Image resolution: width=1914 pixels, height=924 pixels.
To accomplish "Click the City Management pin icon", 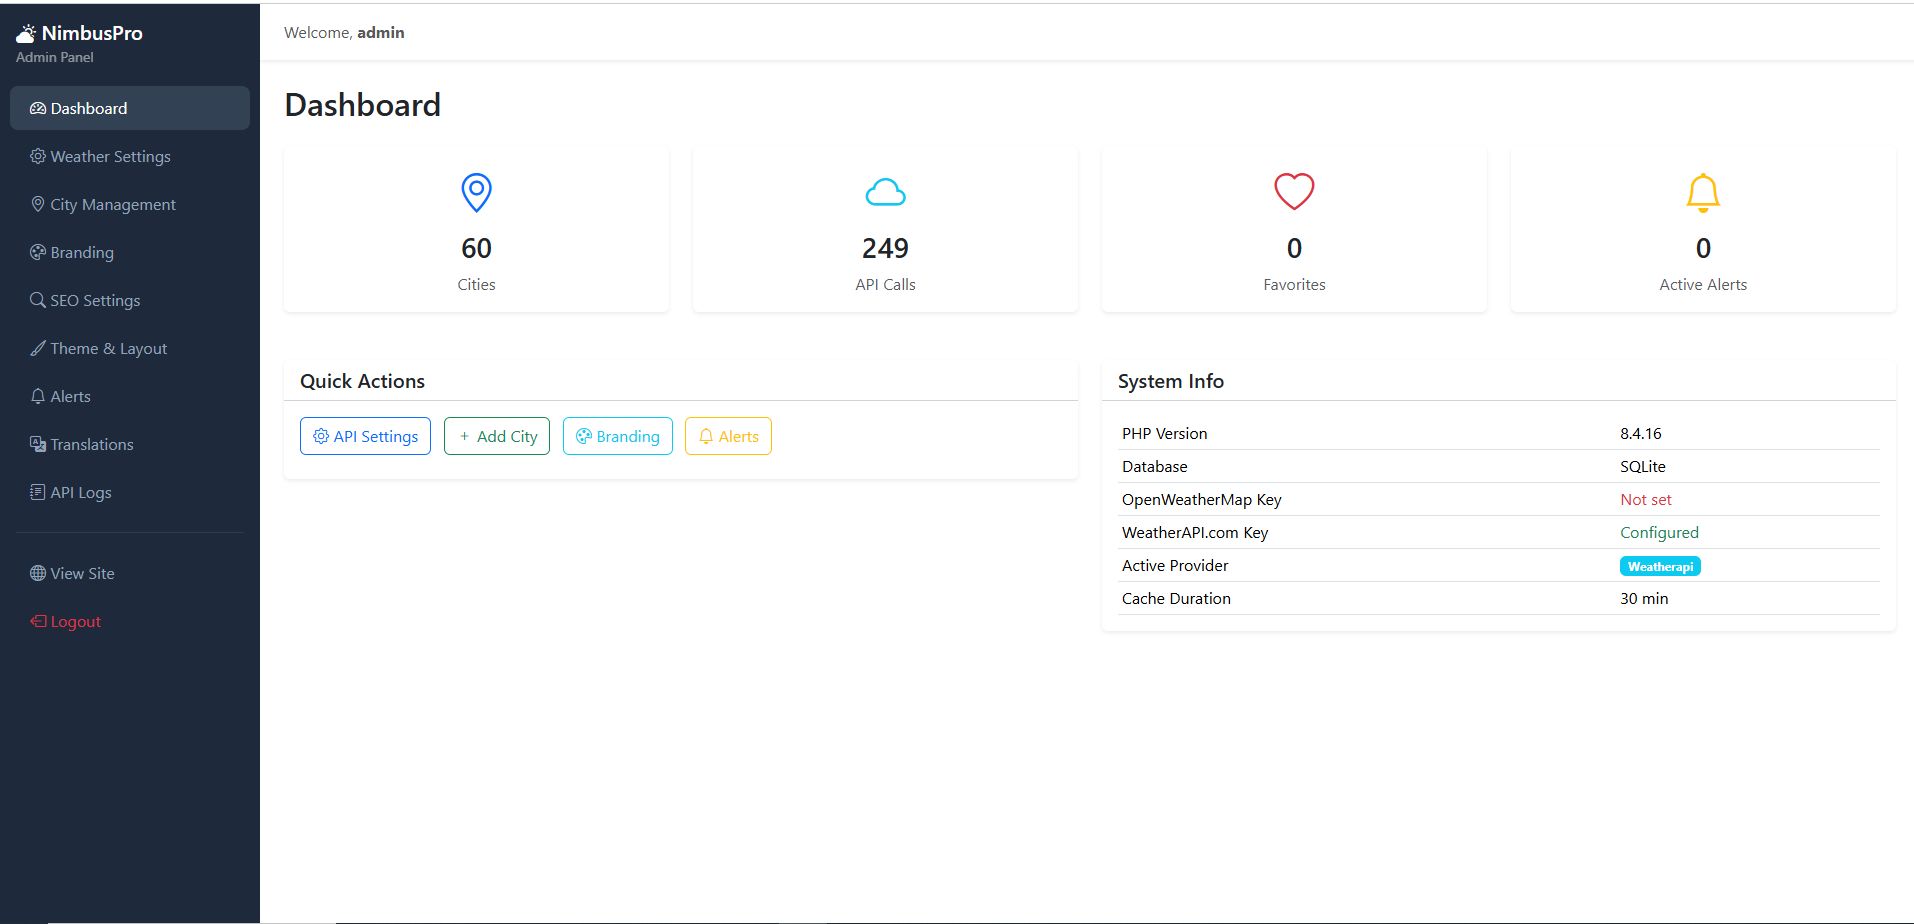I will tap(38, 204).
